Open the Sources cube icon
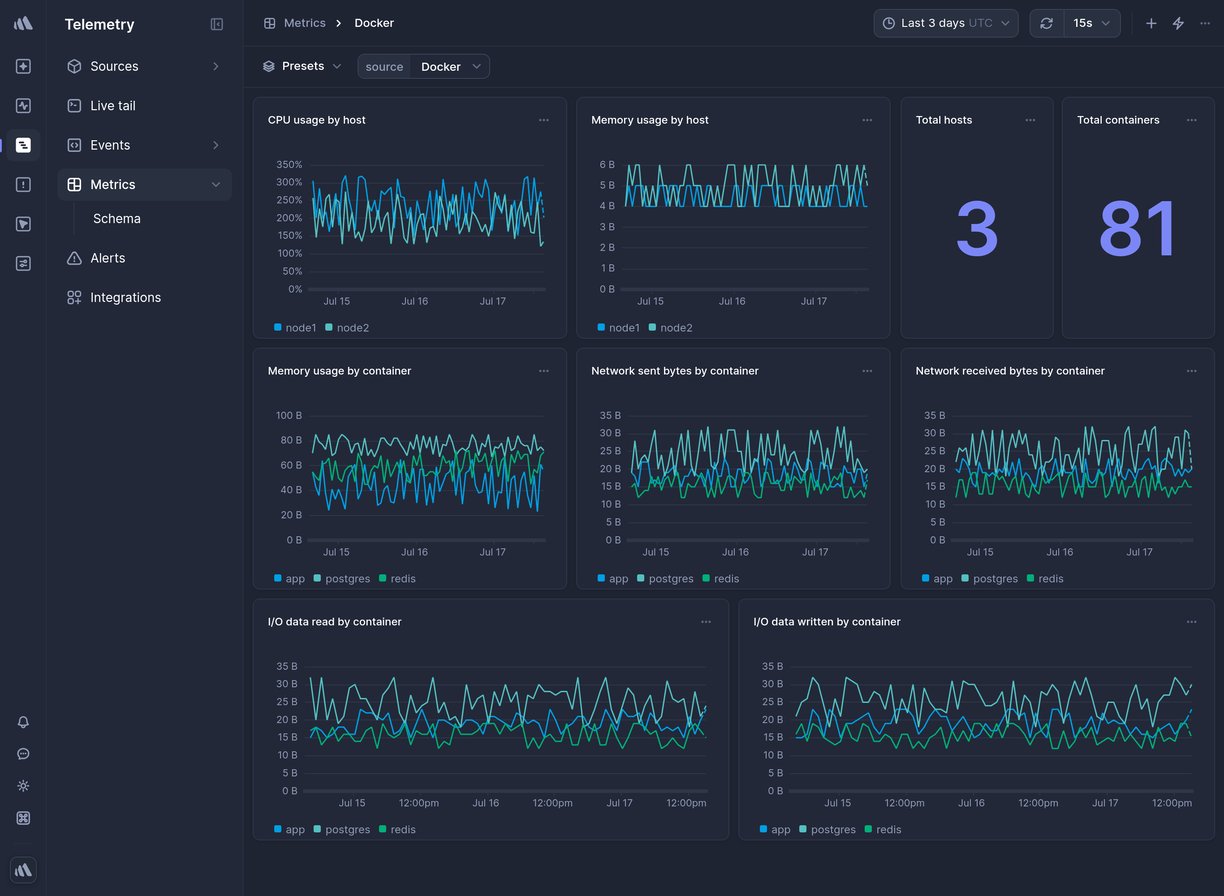The width and height of the screenshot is (1224, 896). (x=74, y=66)
